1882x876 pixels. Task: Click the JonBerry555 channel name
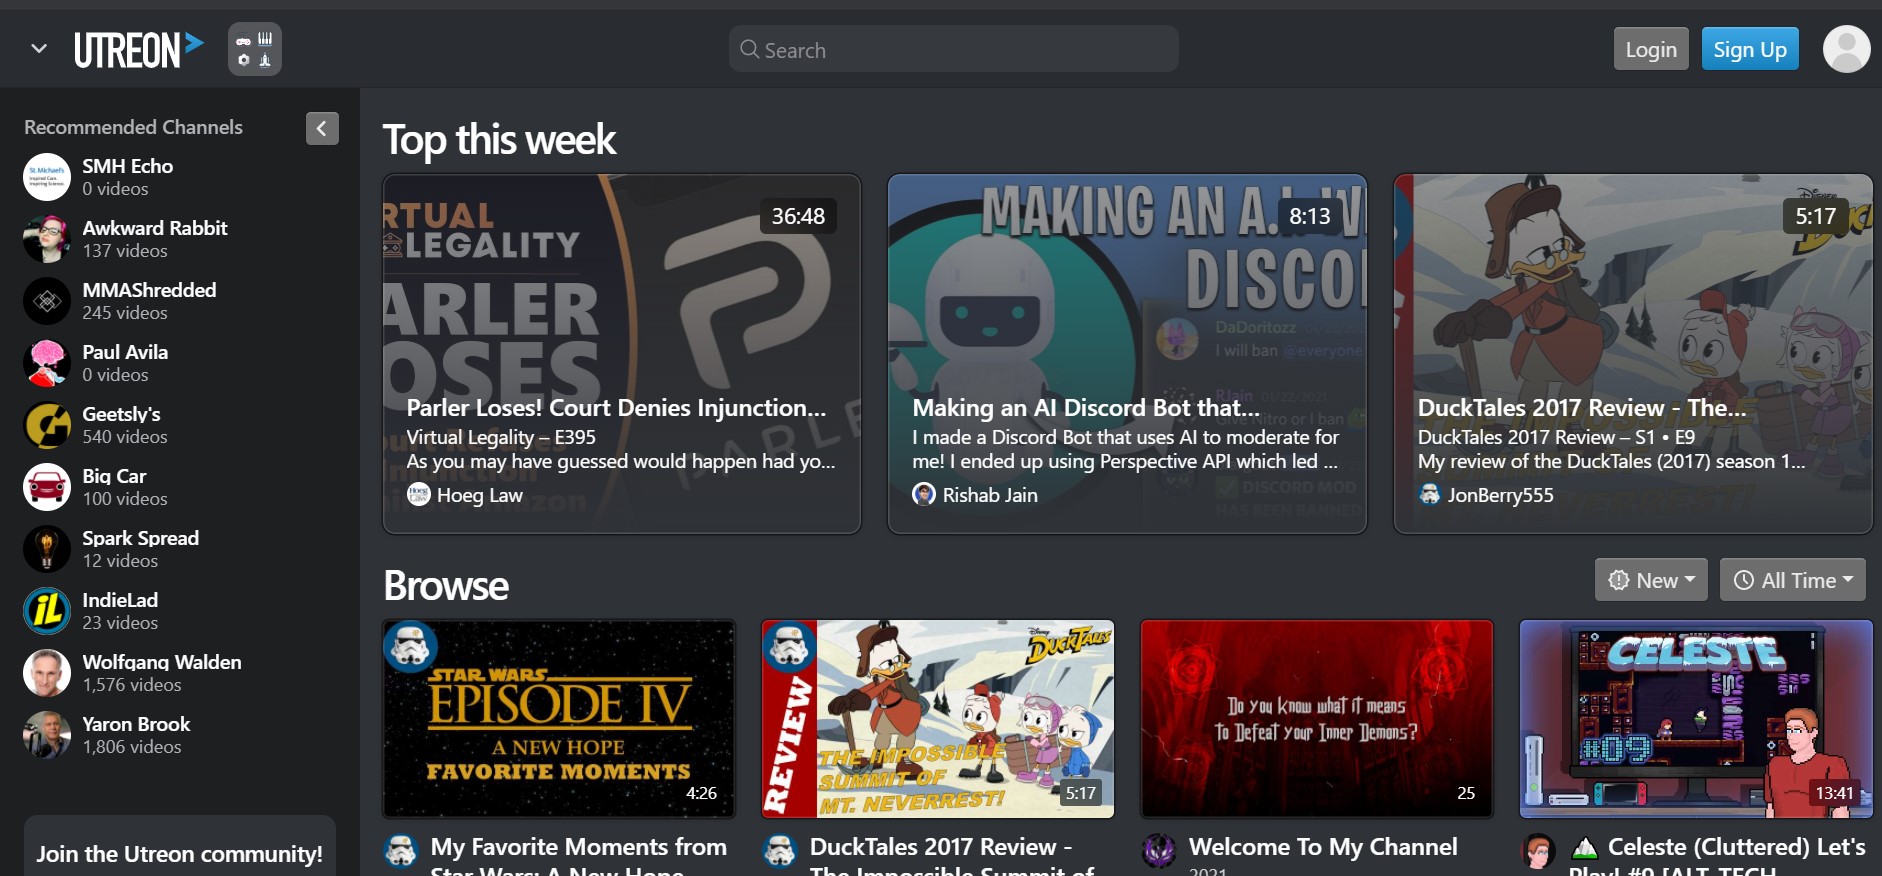click(1501, 495)
